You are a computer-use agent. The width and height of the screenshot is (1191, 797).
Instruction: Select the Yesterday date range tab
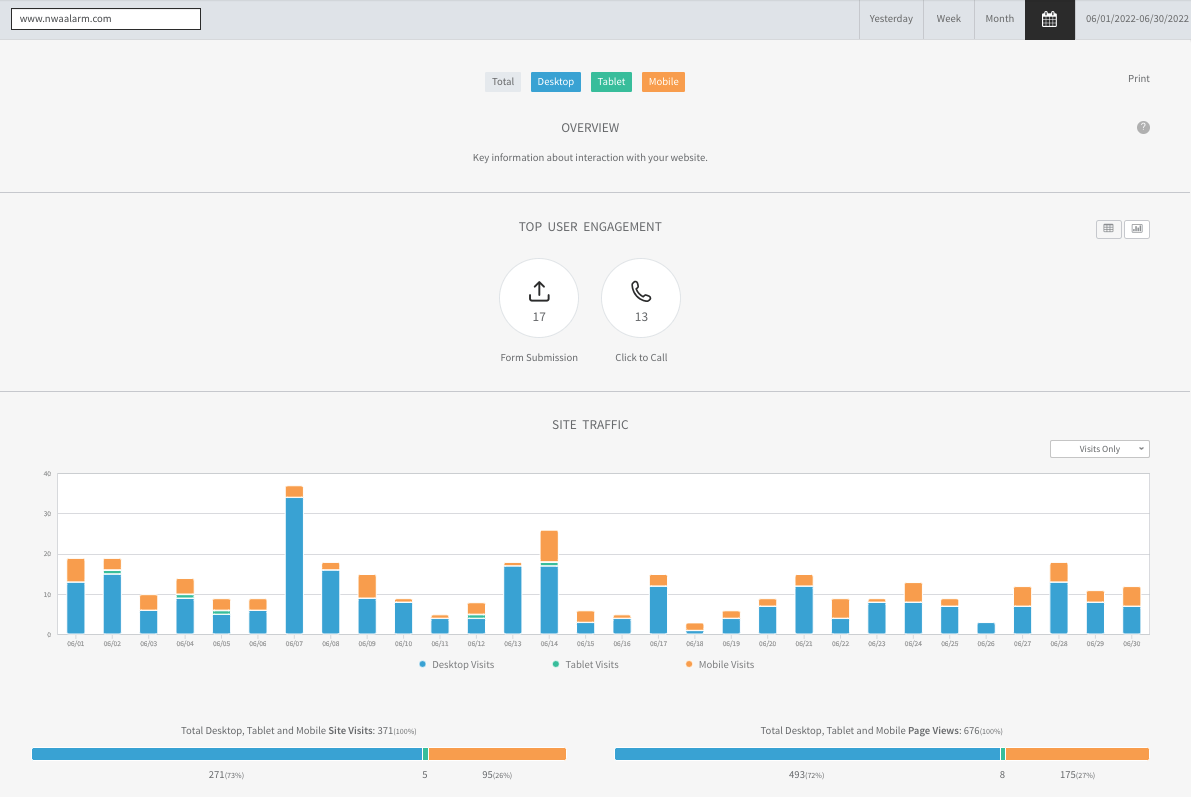[x=890, y=19]
